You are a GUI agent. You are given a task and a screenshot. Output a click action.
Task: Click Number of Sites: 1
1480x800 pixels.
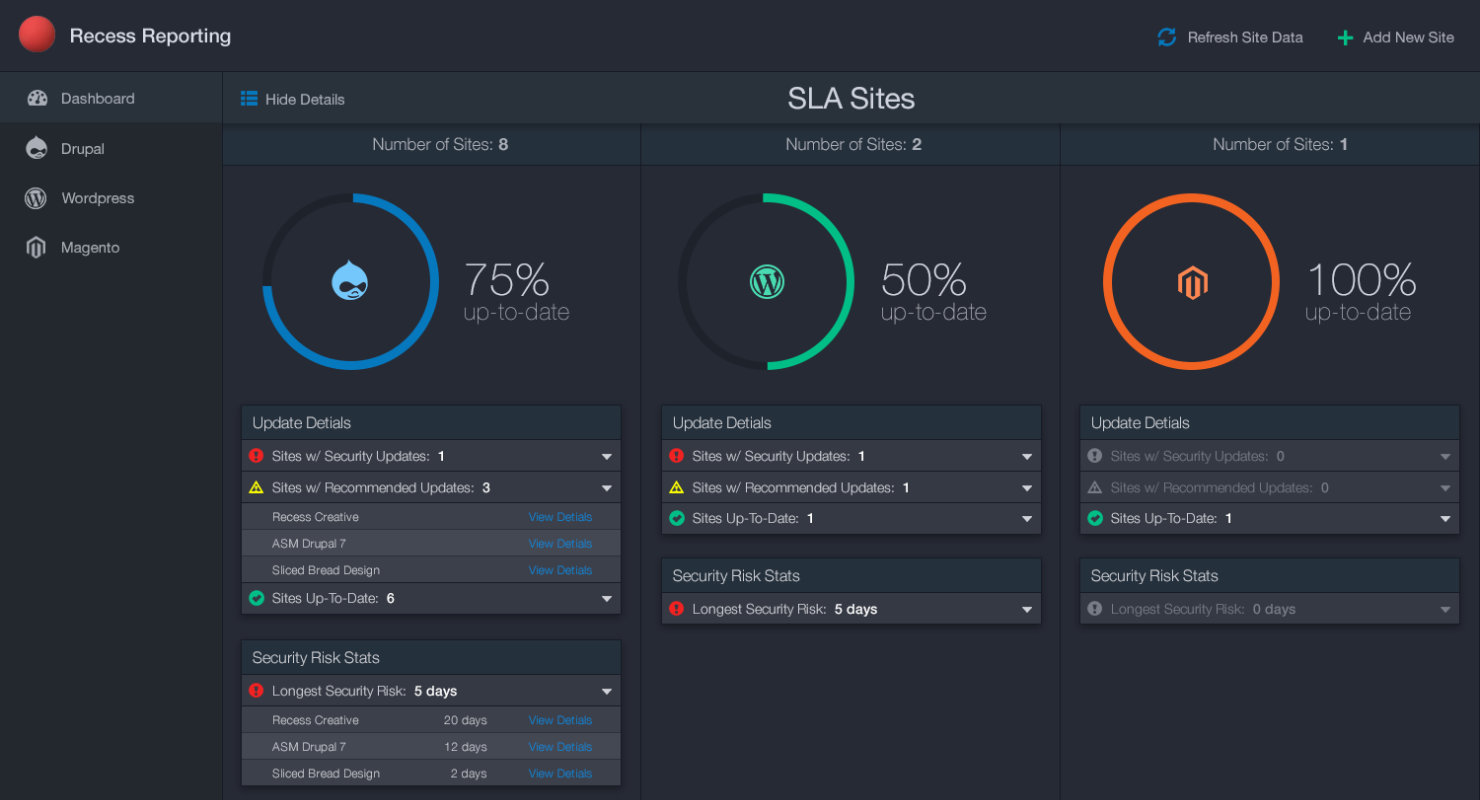coord(1280,144)
